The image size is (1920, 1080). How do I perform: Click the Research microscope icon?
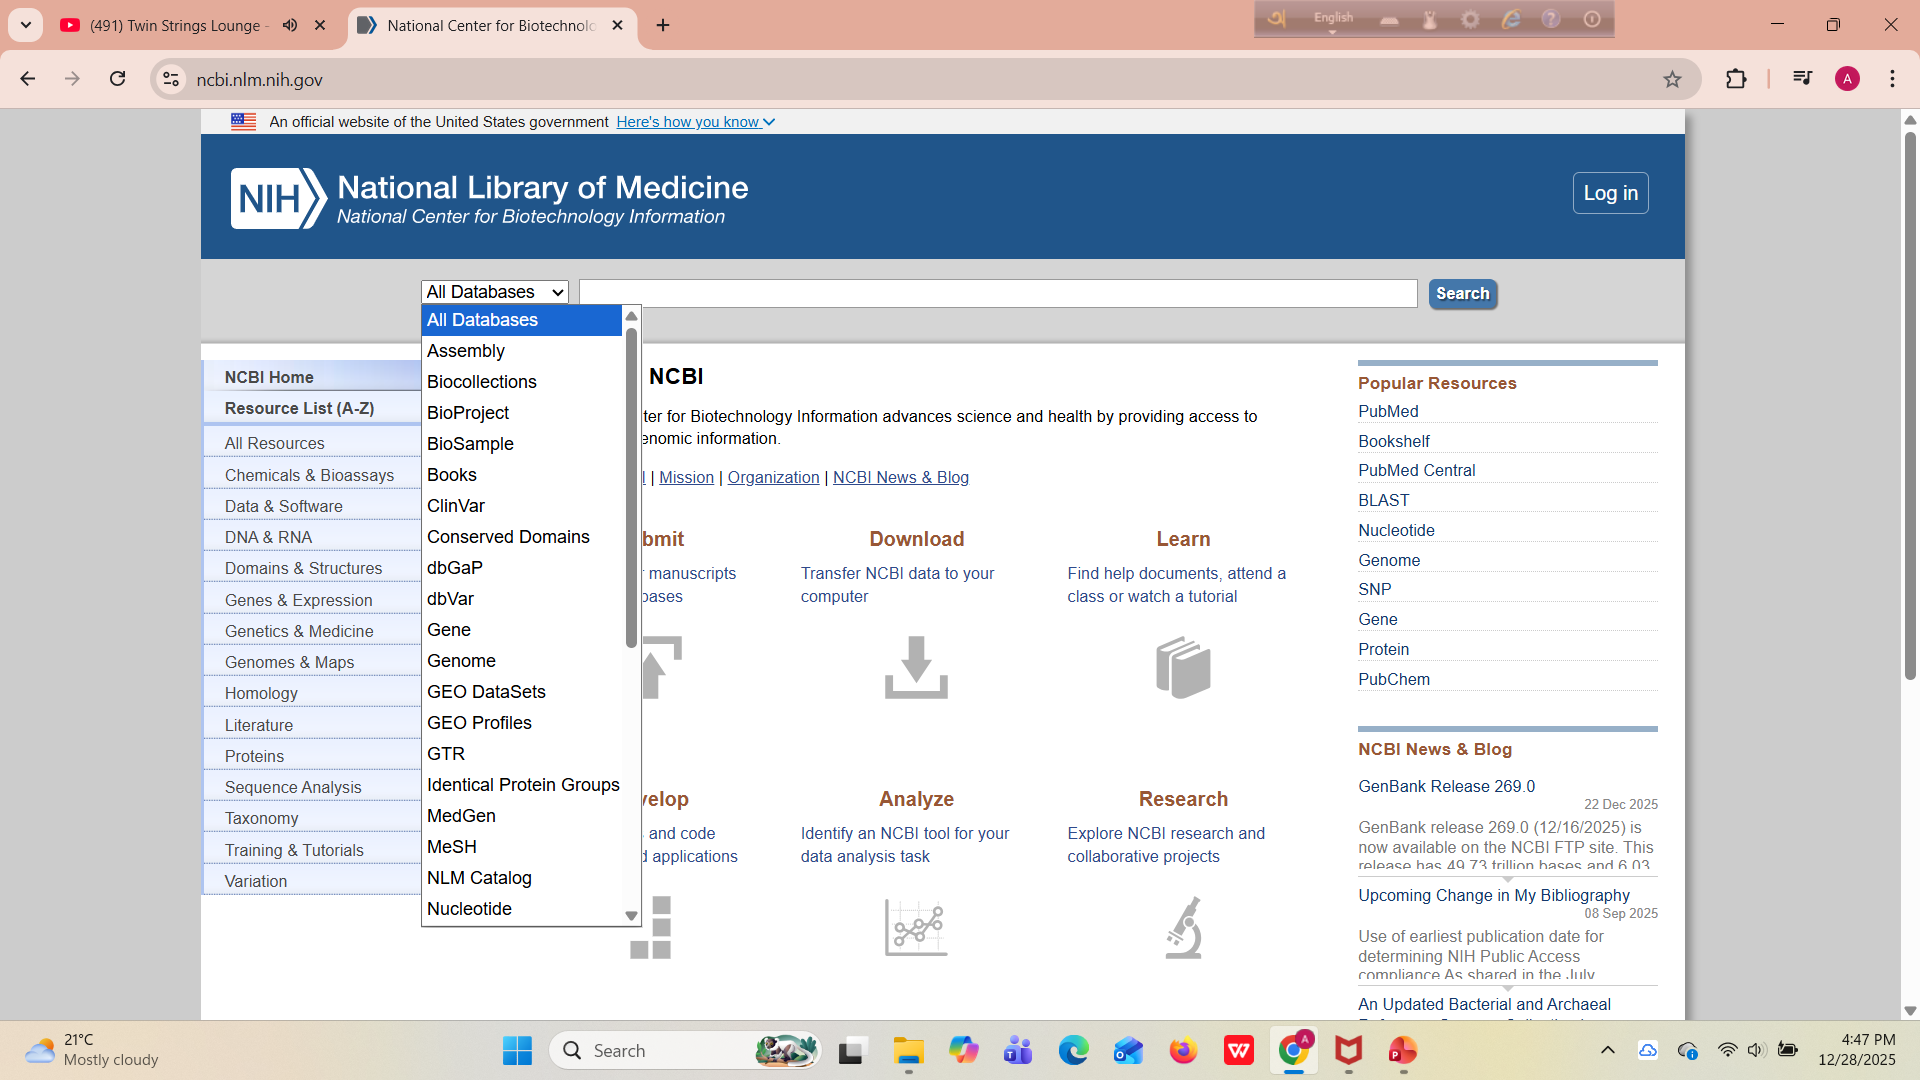click(x=1183, y=927)
